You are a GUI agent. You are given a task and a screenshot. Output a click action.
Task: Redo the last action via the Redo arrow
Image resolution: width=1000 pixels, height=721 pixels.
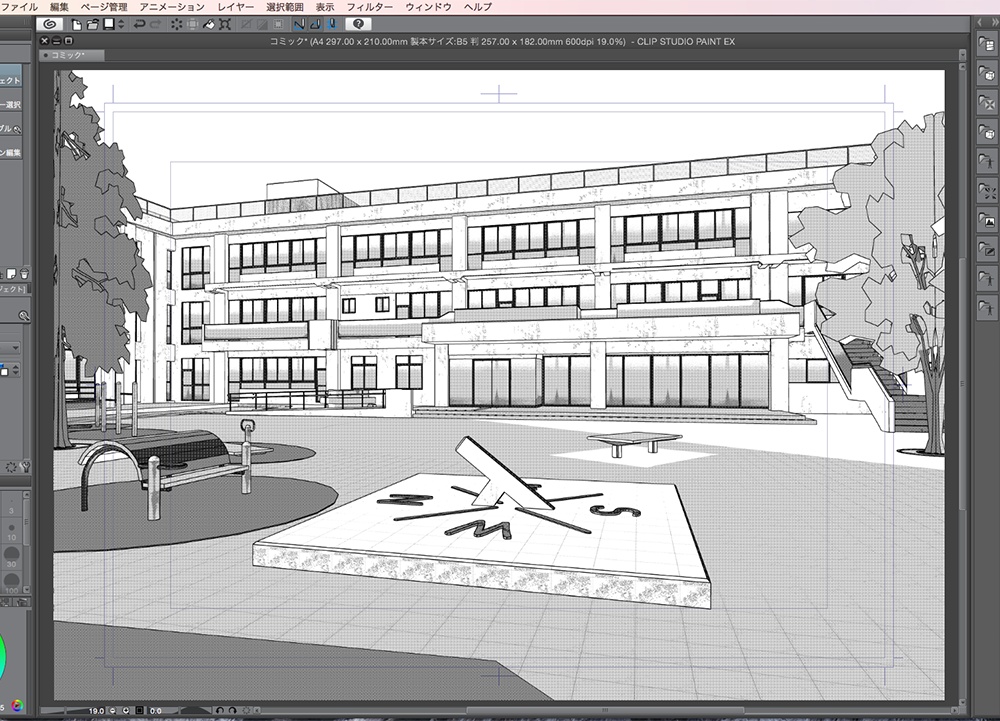[156, 25]
